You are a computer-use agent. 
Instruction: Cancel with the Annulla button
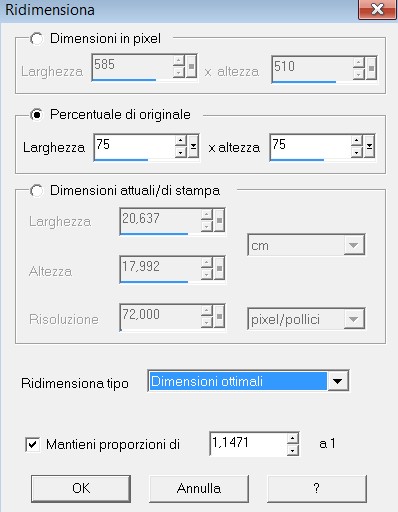coord(199,488)
